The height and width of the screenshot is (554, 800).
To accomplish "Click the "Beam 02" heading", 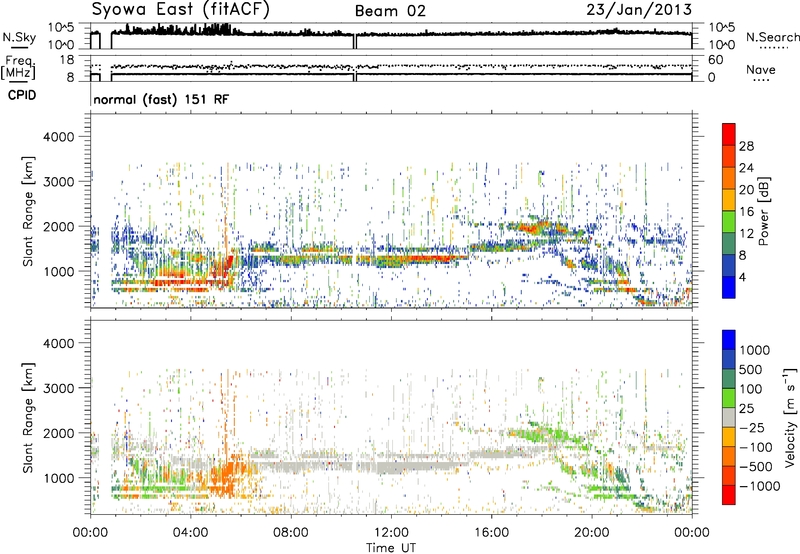I will point(390,11).
